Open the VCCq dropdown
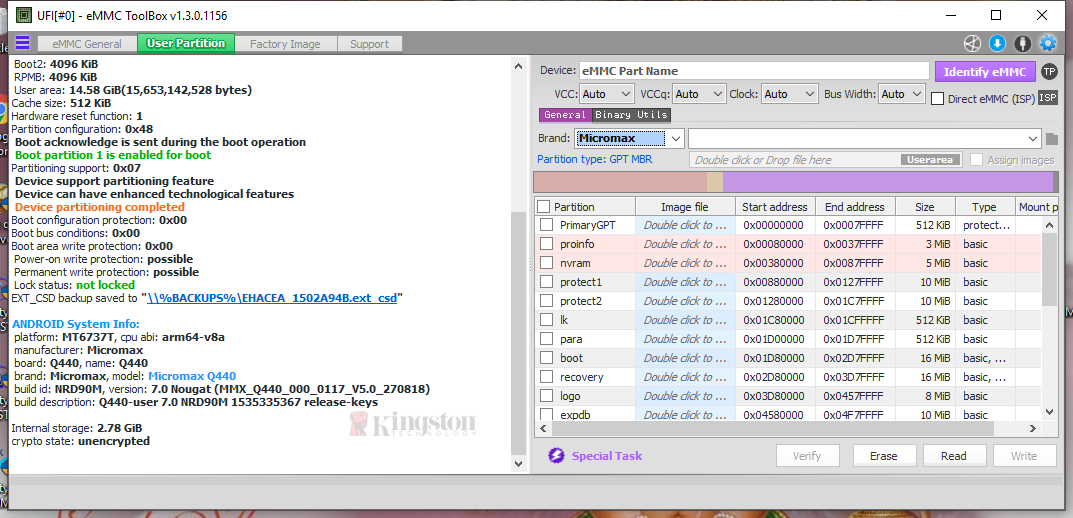The width and height of the screenshot is (1073, 518). point(699,94)
